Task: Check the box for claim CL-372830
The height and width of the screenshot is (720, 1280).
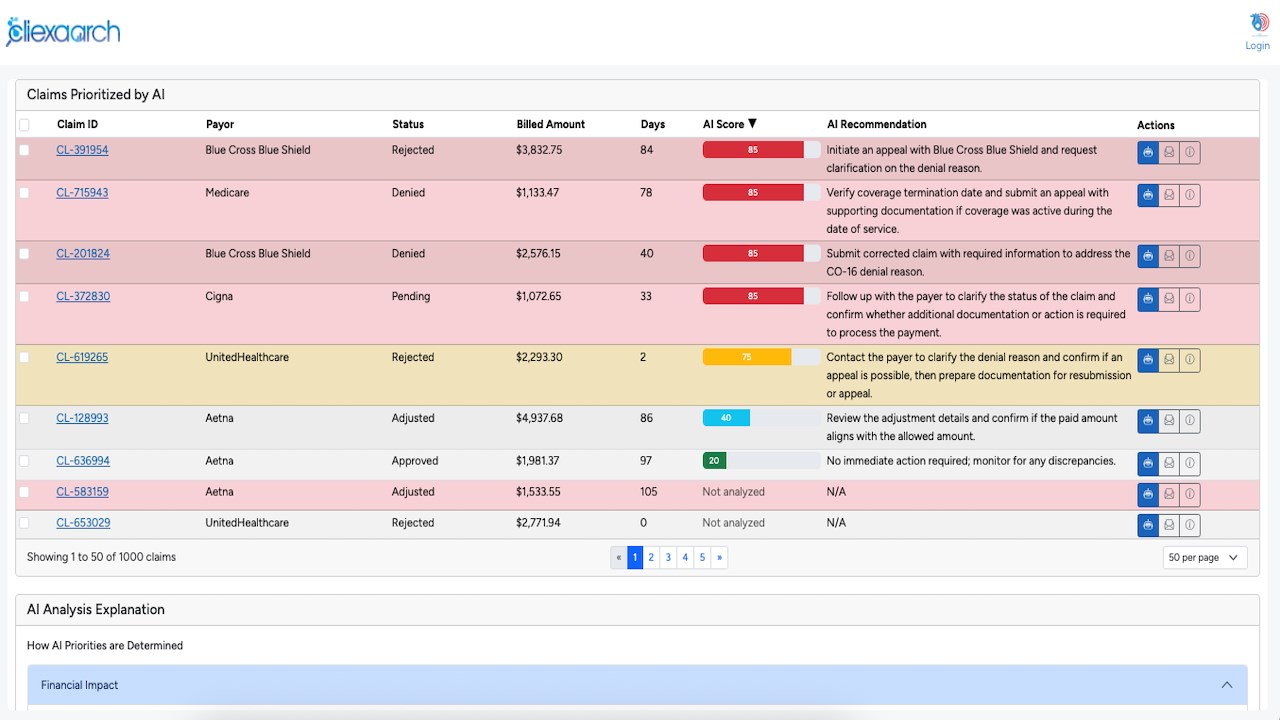Action: pos(24,297)
